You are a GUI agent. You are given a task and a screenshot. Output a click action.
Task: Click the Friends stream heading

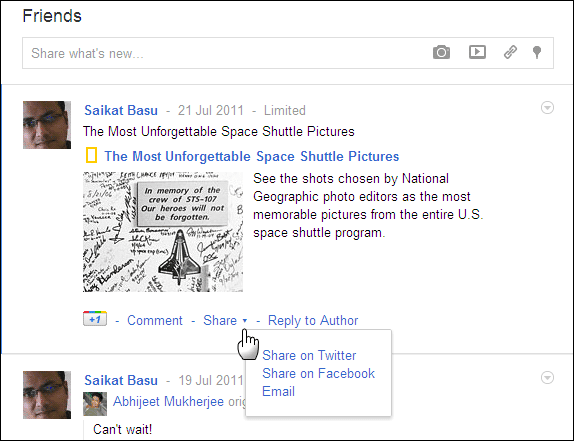click(52, 16)
